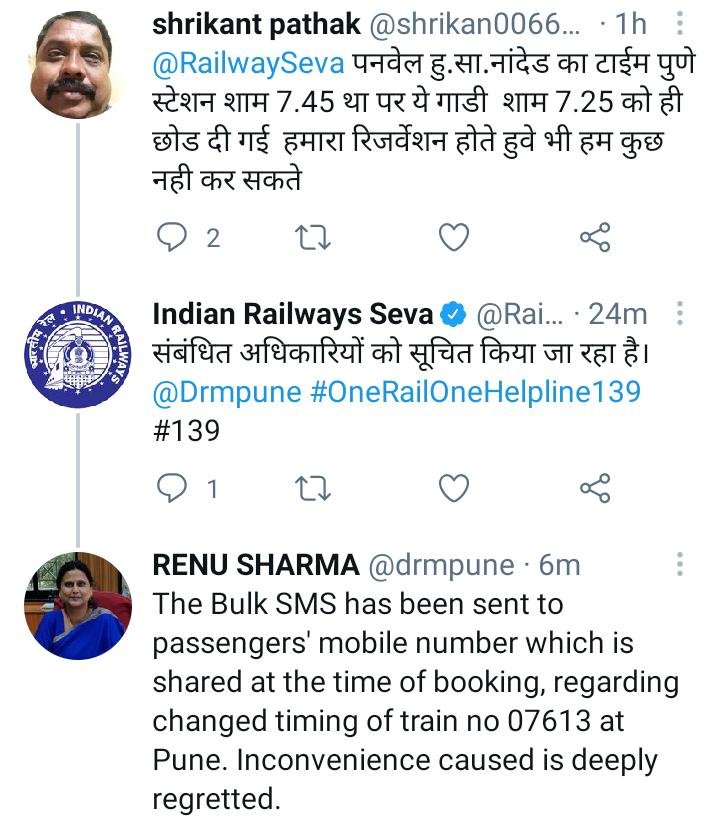Share the Indian Railways Seva tweet
The height and width of the screenshot is (835, 720).
[595, 488]
